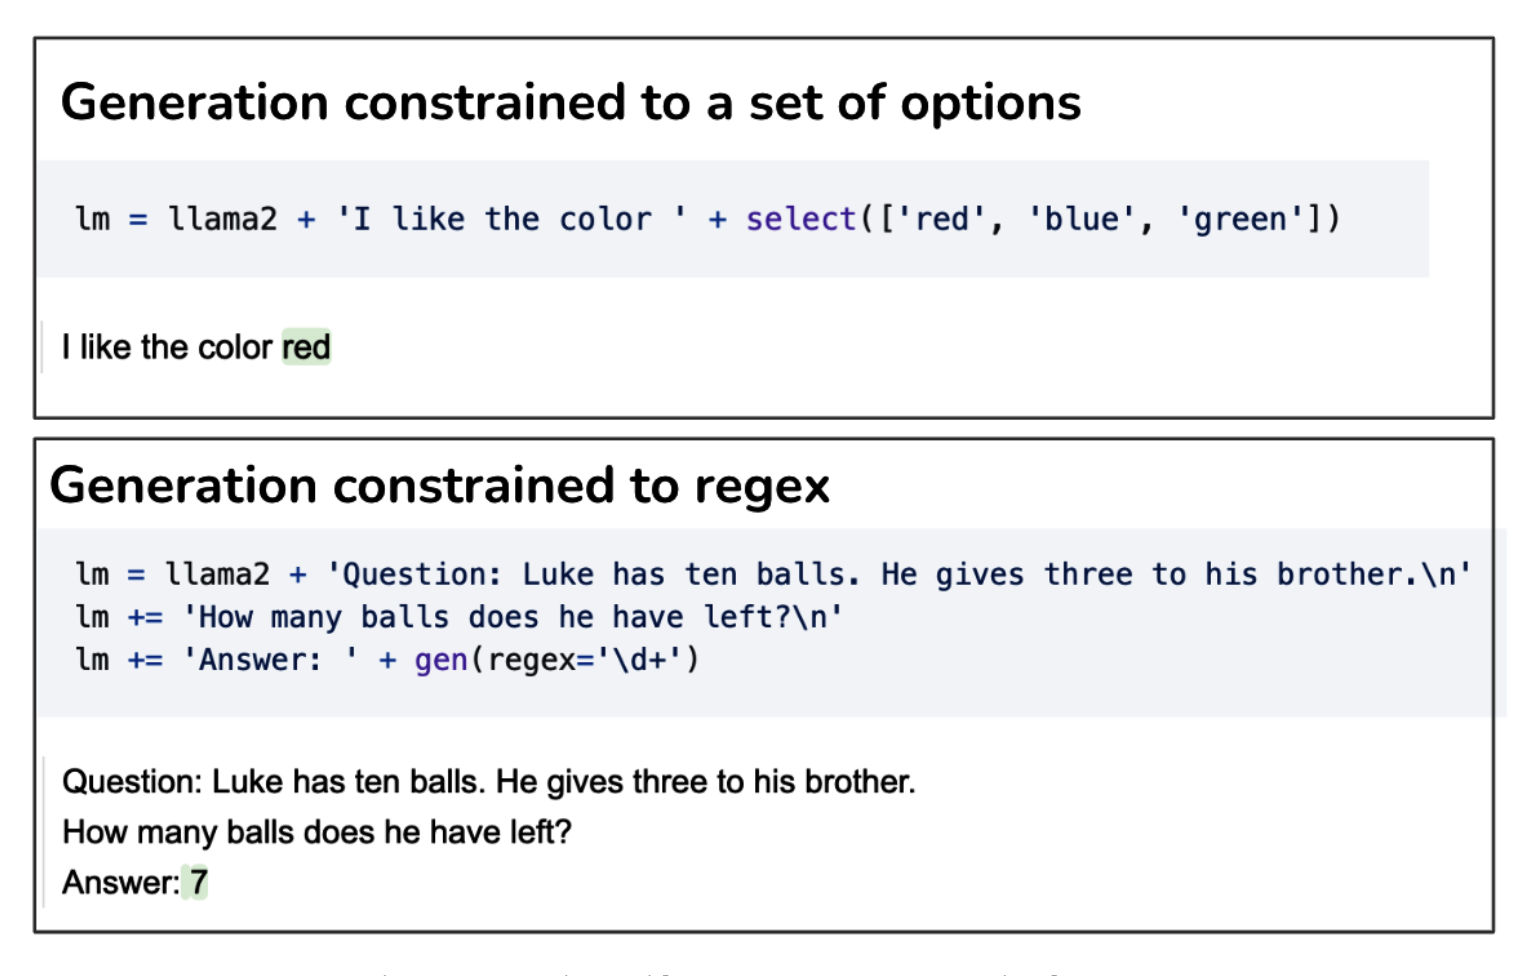
Task: Click the 'Question: Luke has ten balls' code string
Action: tap(898, 574)
